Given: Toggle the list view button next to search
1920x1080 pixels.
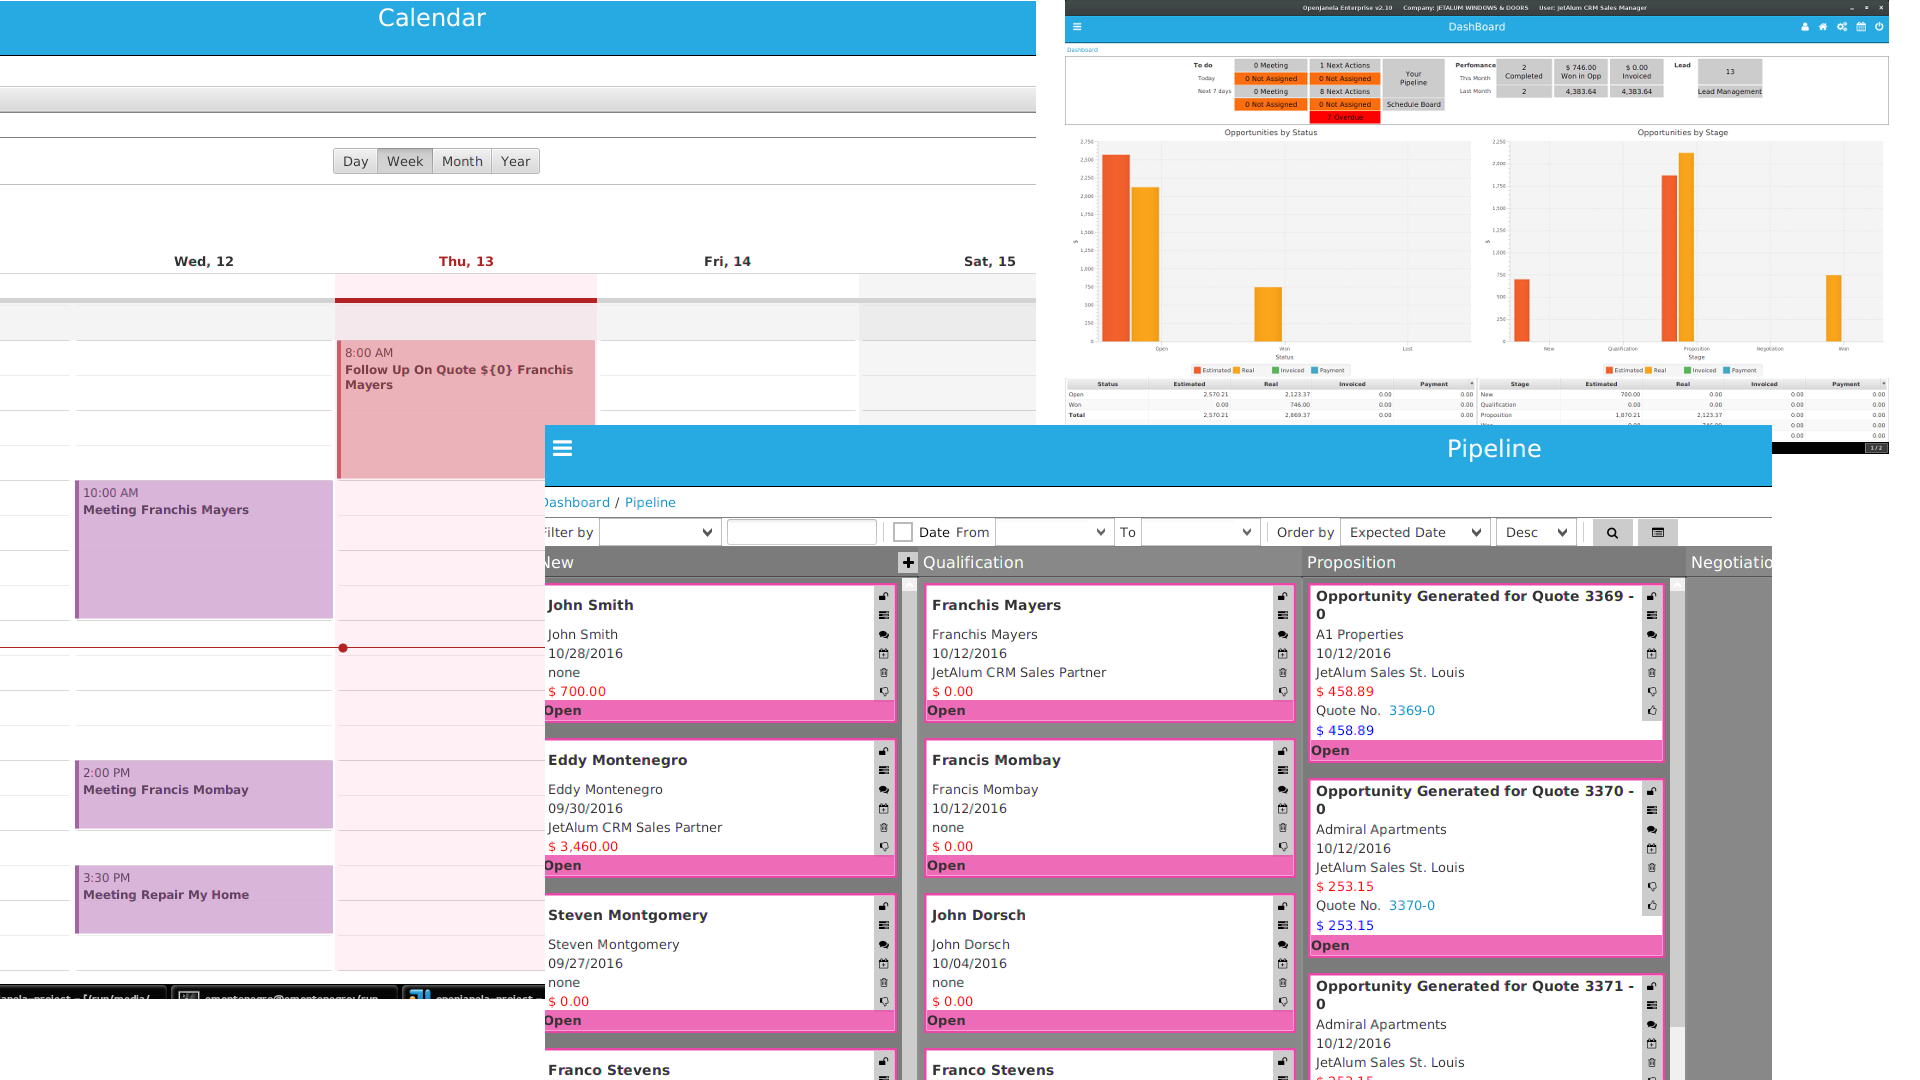Looking at the screenshot, I should click(x=1657, y=533).
